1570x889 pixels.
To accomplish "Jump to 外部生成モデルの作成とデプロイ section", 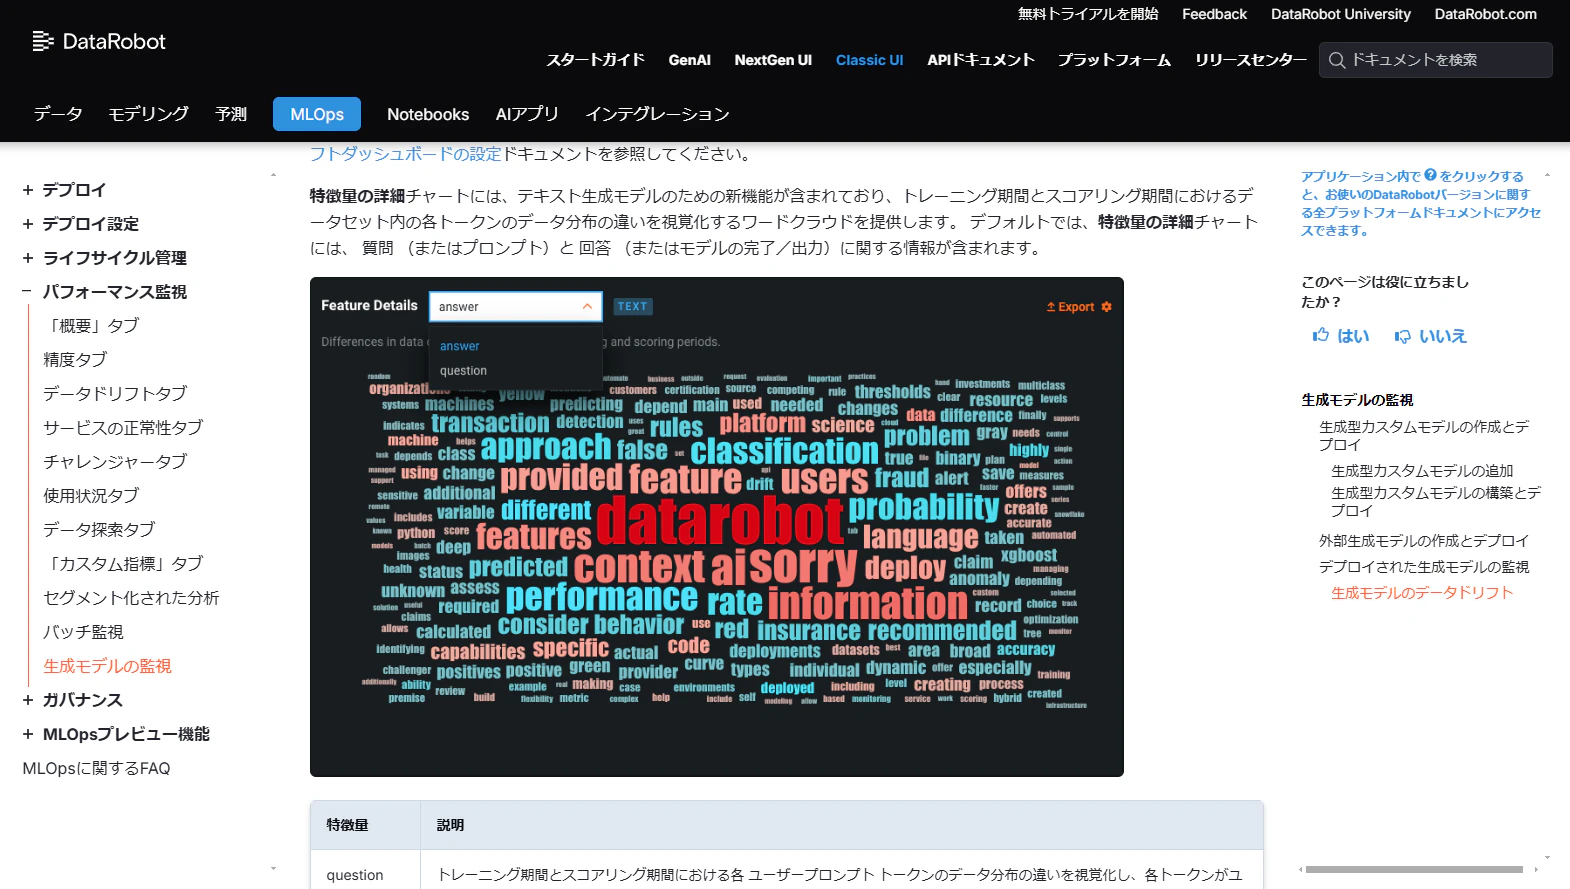I will [x=1424, y=541].
